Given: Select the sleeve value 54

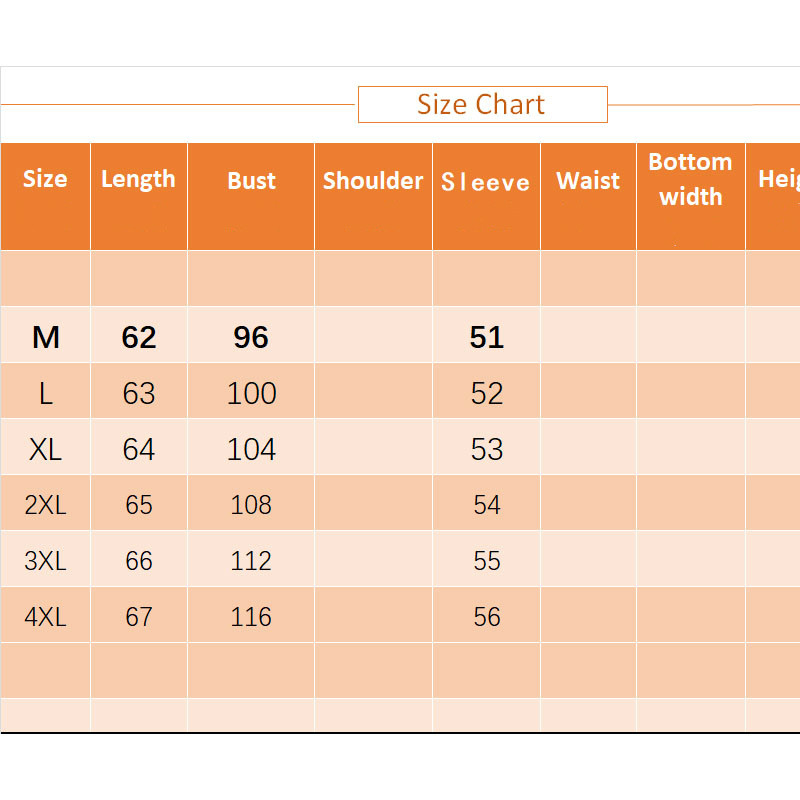Looking at the screenshot, I should [487, 505].
